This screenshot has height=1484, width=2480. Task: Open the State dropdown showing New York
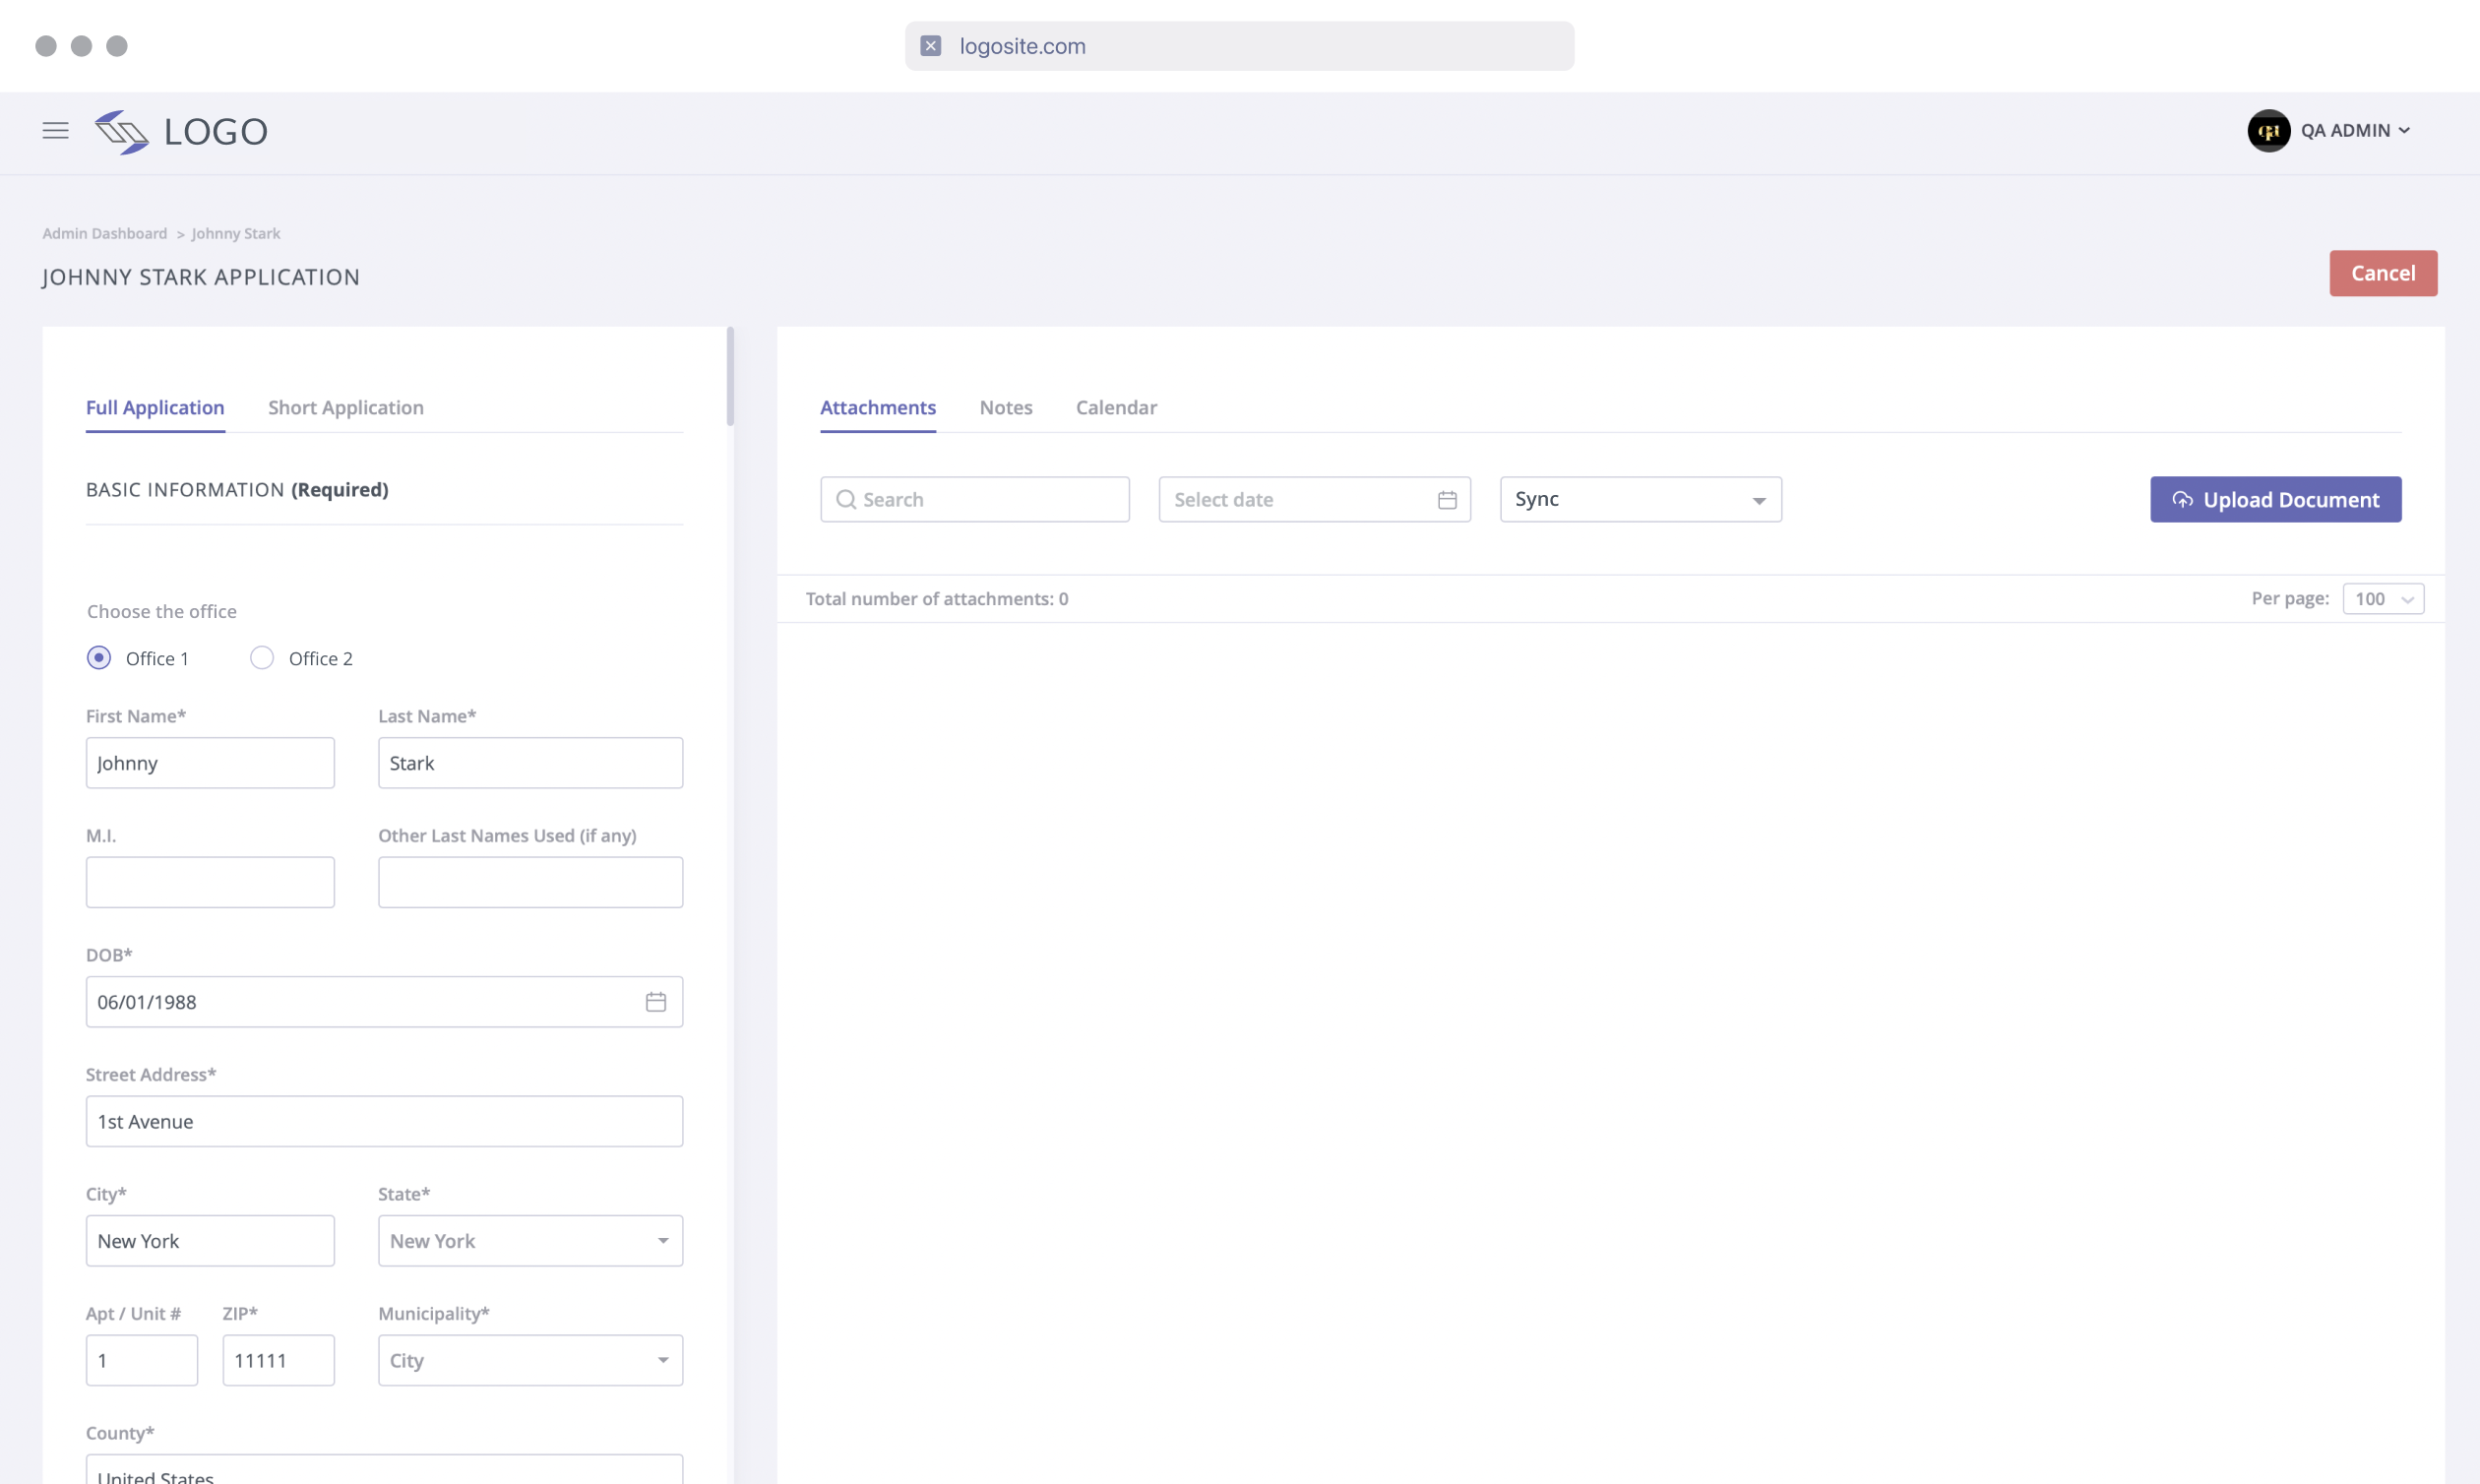tap(530, 1241)
